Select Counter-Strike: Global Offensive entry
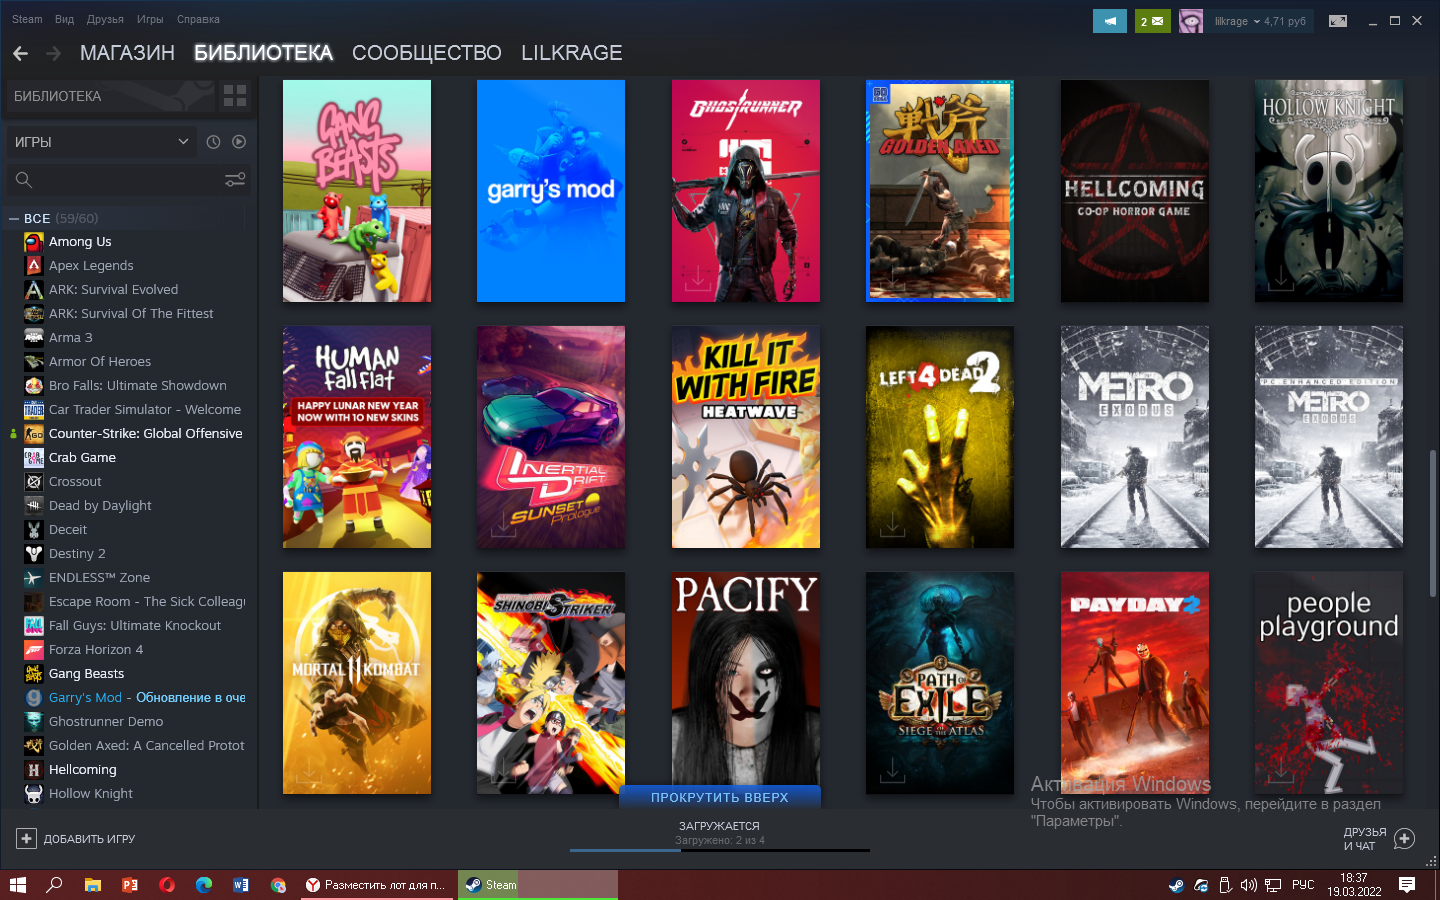Viewport: 1440px width, 900px height. [x=134, y=433]
